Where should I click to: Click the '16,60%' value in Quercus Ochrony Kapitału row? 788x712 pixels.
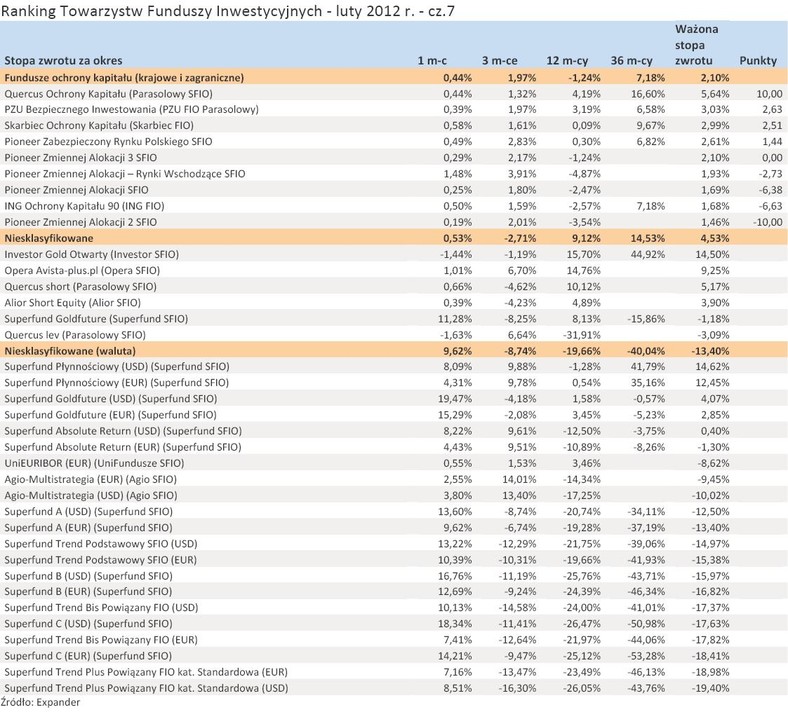tap(648, 94)
